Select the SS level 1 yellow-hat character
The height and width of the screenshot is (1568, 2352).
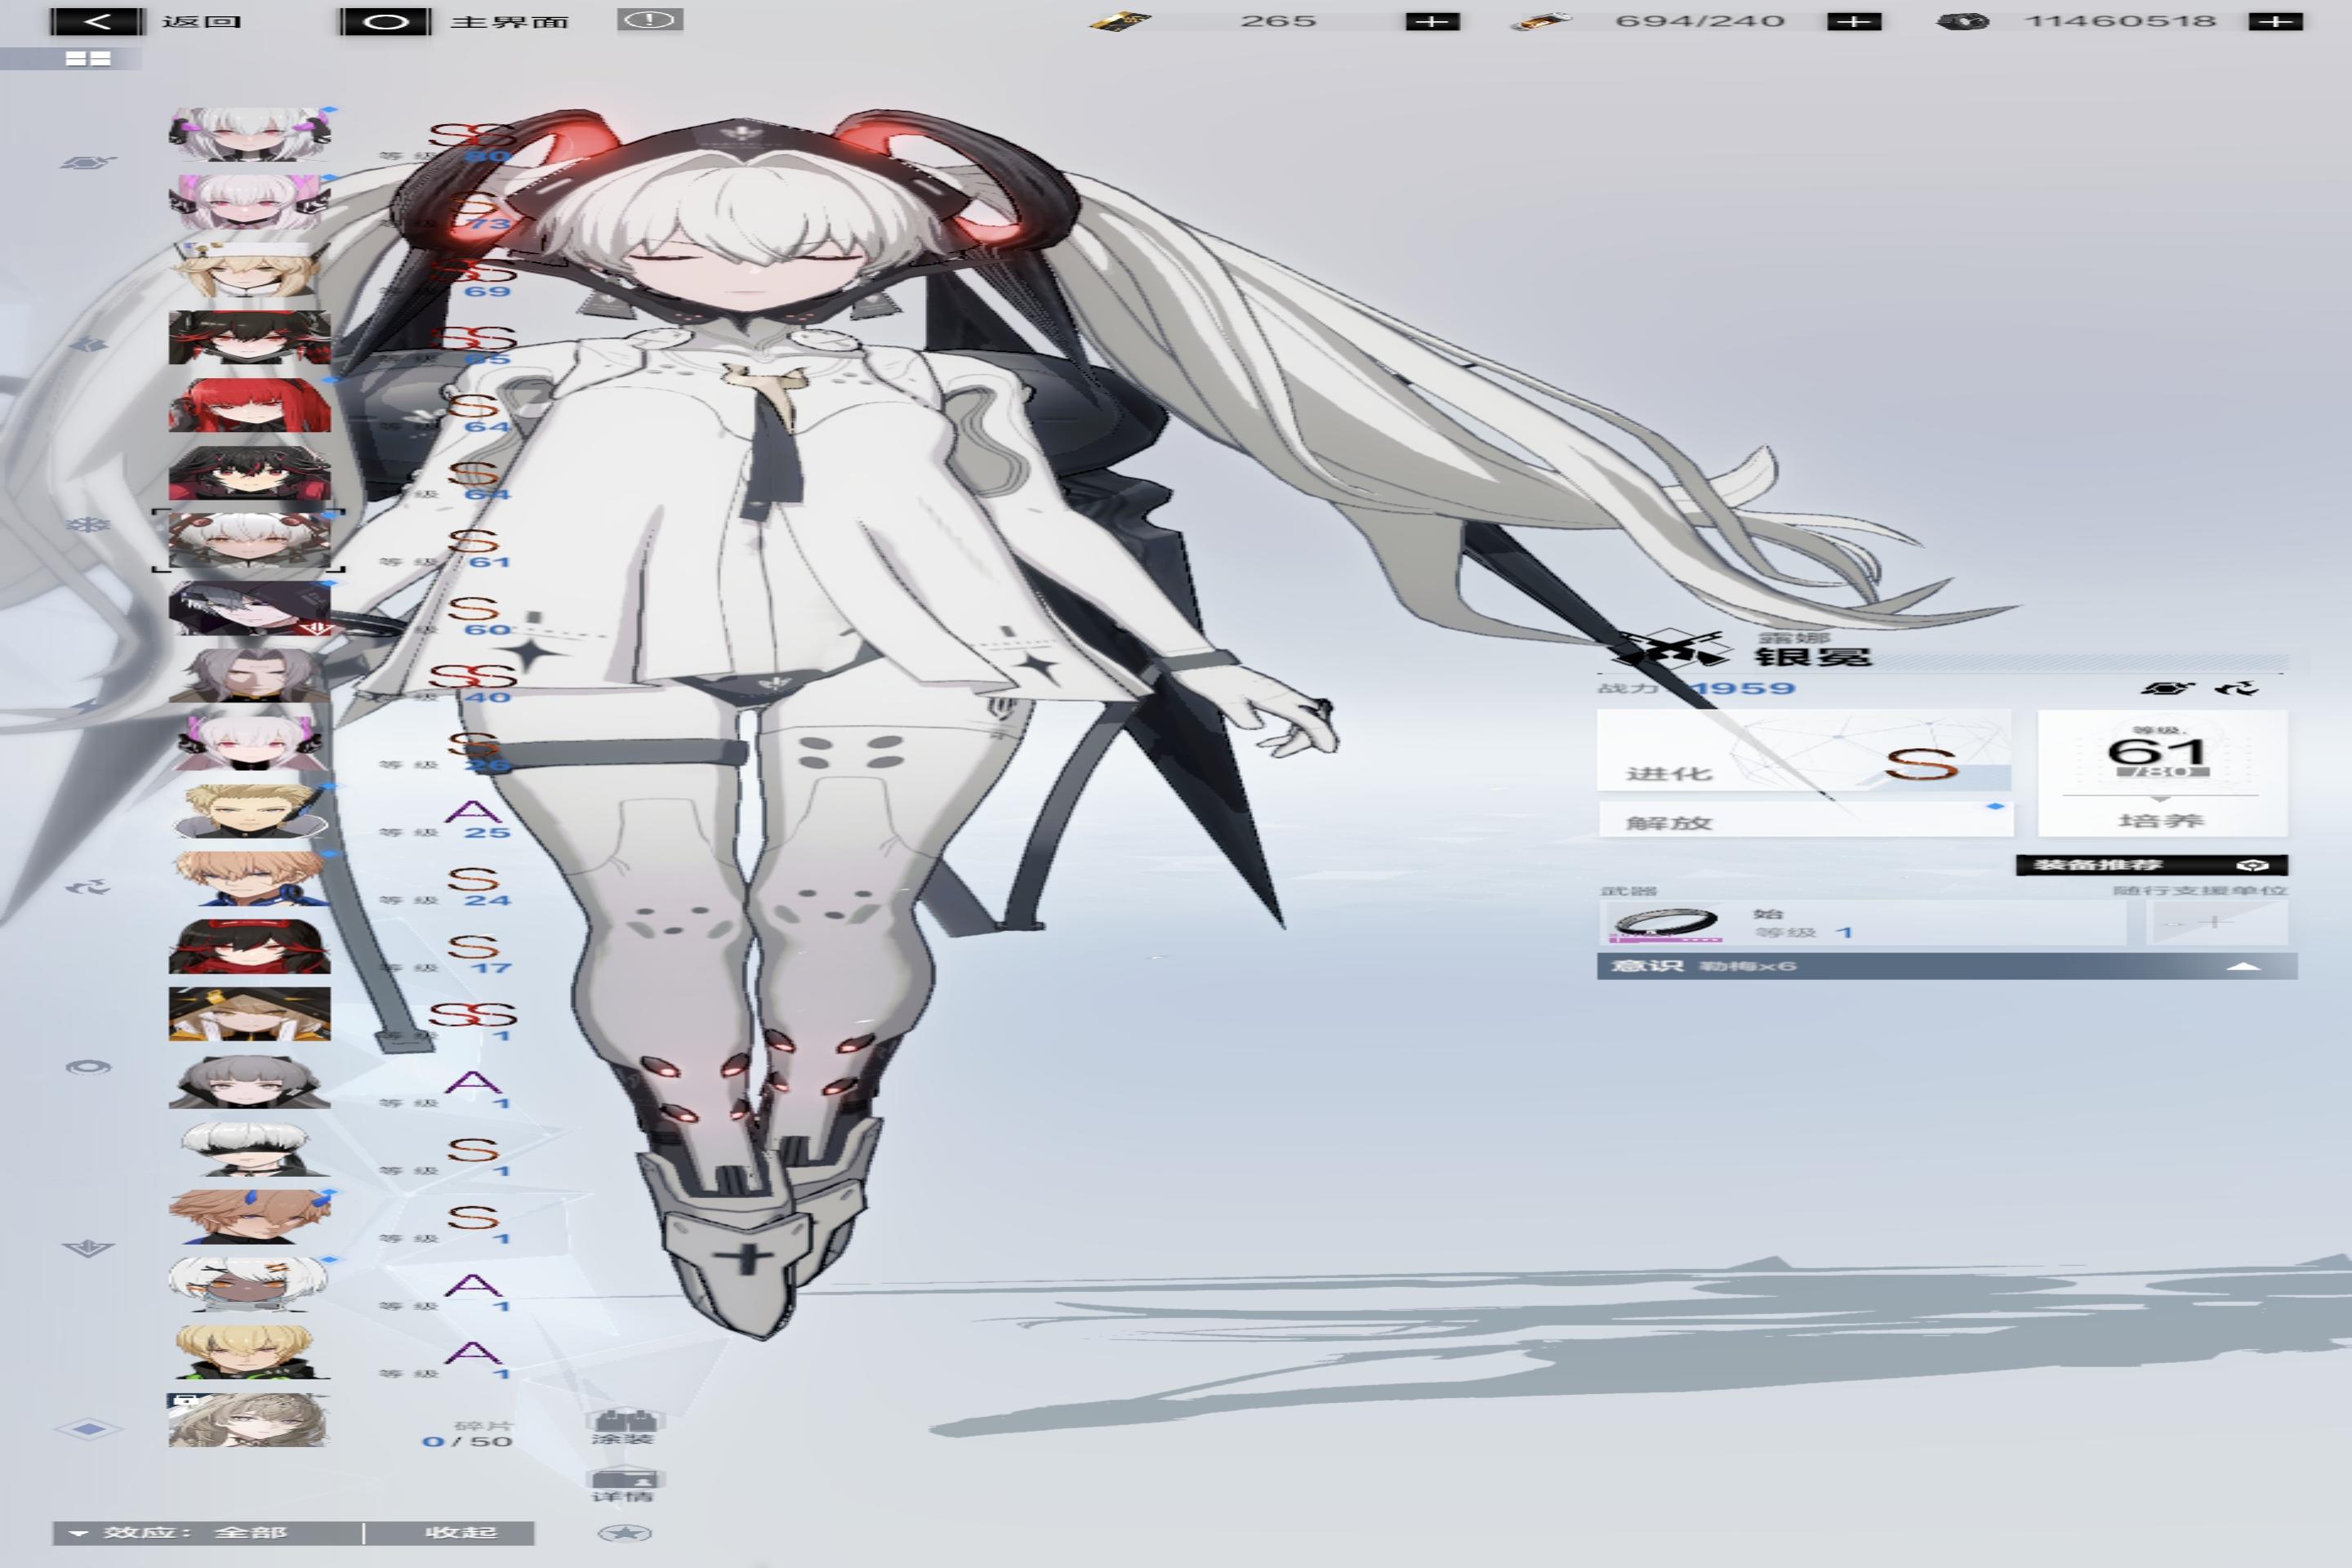pos(249,1014)
